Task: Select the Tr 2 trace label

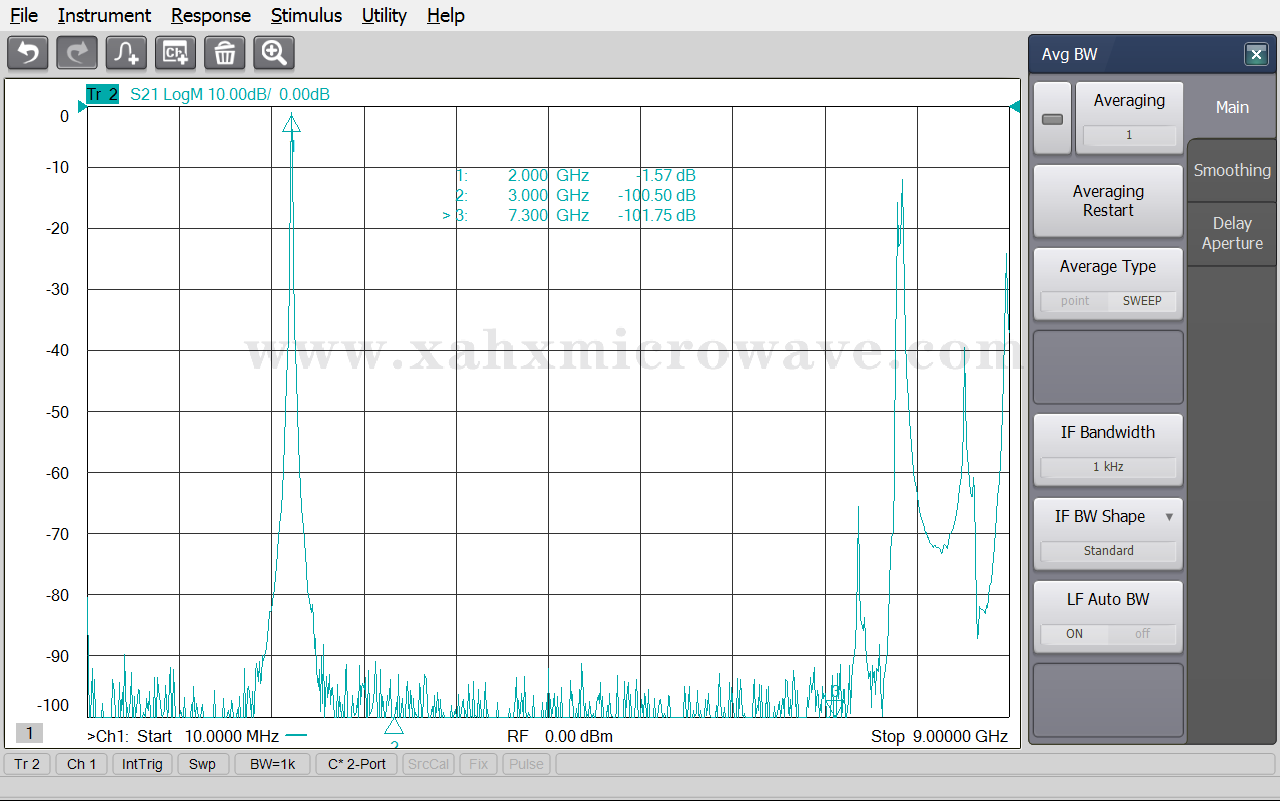Action: pos(102,95)
